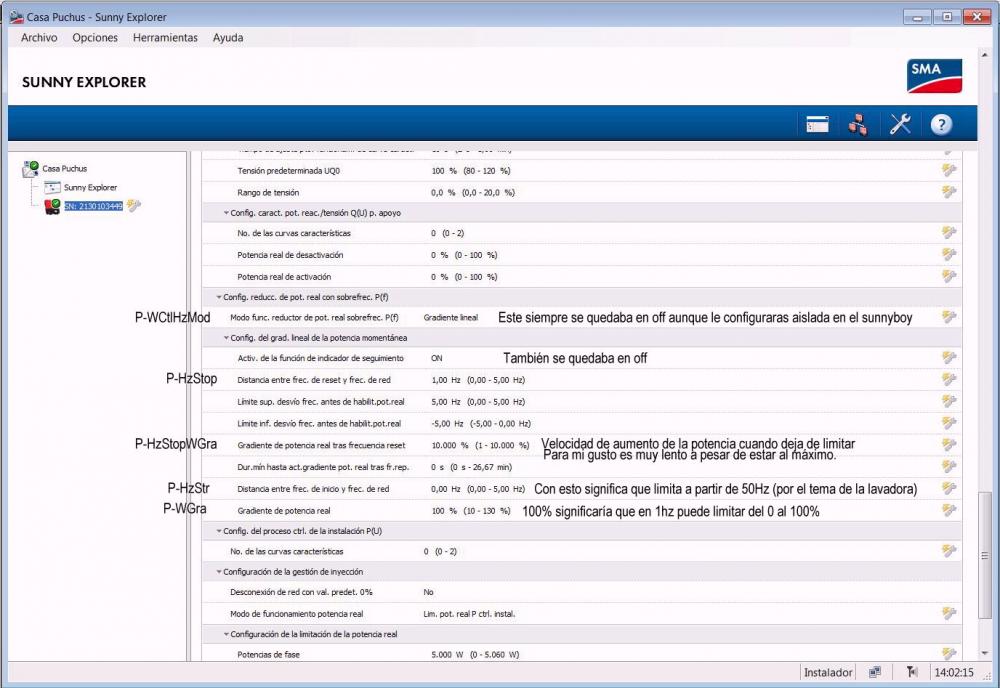Click 'Desconexión de red con val. predet. 0%' label
The height and width of the screenshot is (688, 1000).
pos(301,592)
